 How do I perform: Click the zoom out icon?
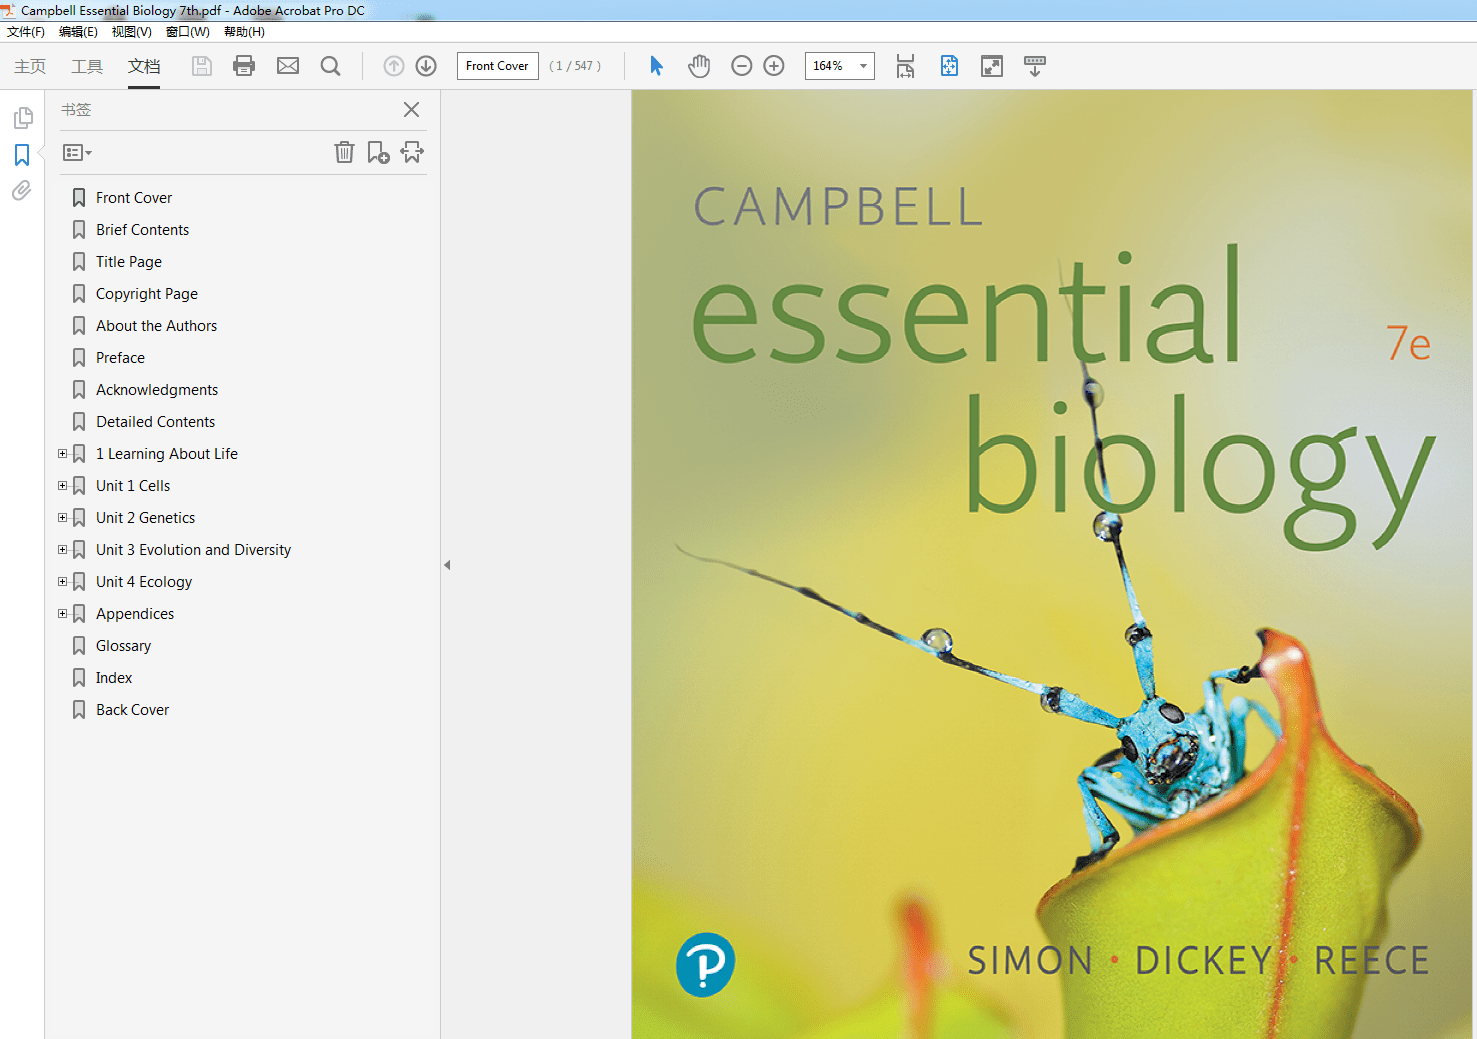[741, 66]
